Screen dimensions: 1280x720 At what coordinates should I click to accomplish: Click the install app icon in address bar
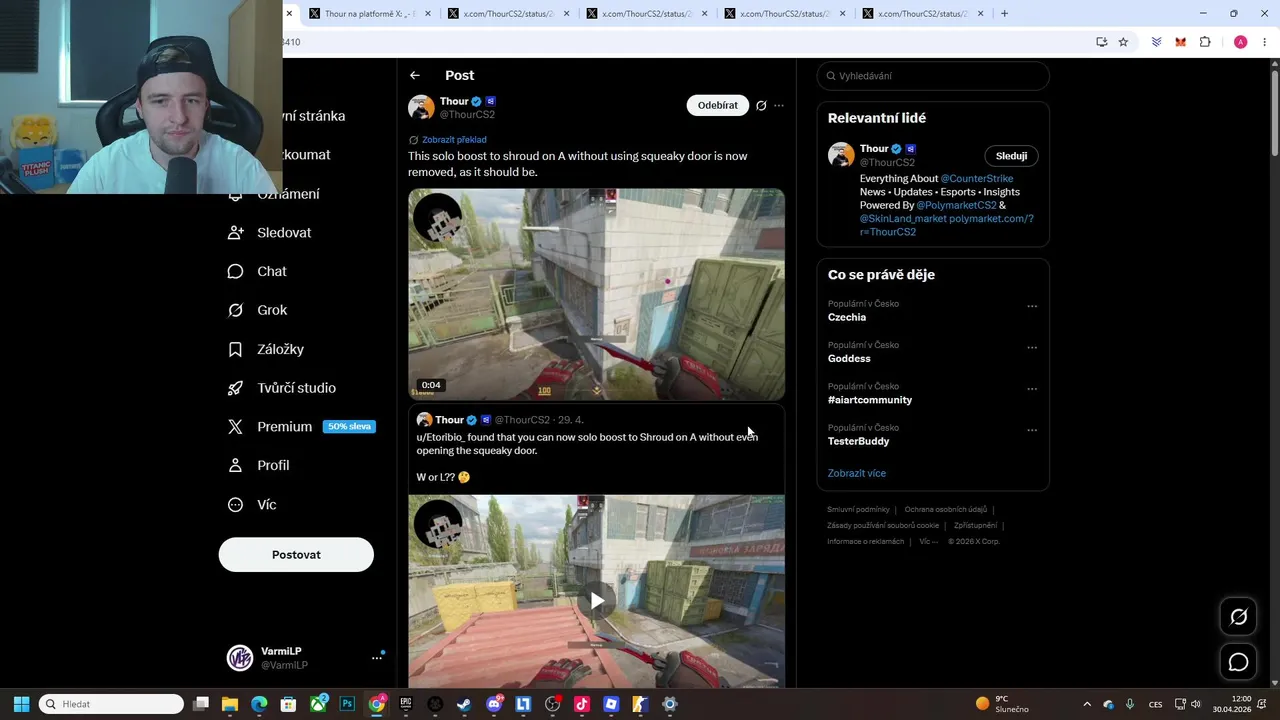(1101, 42)
